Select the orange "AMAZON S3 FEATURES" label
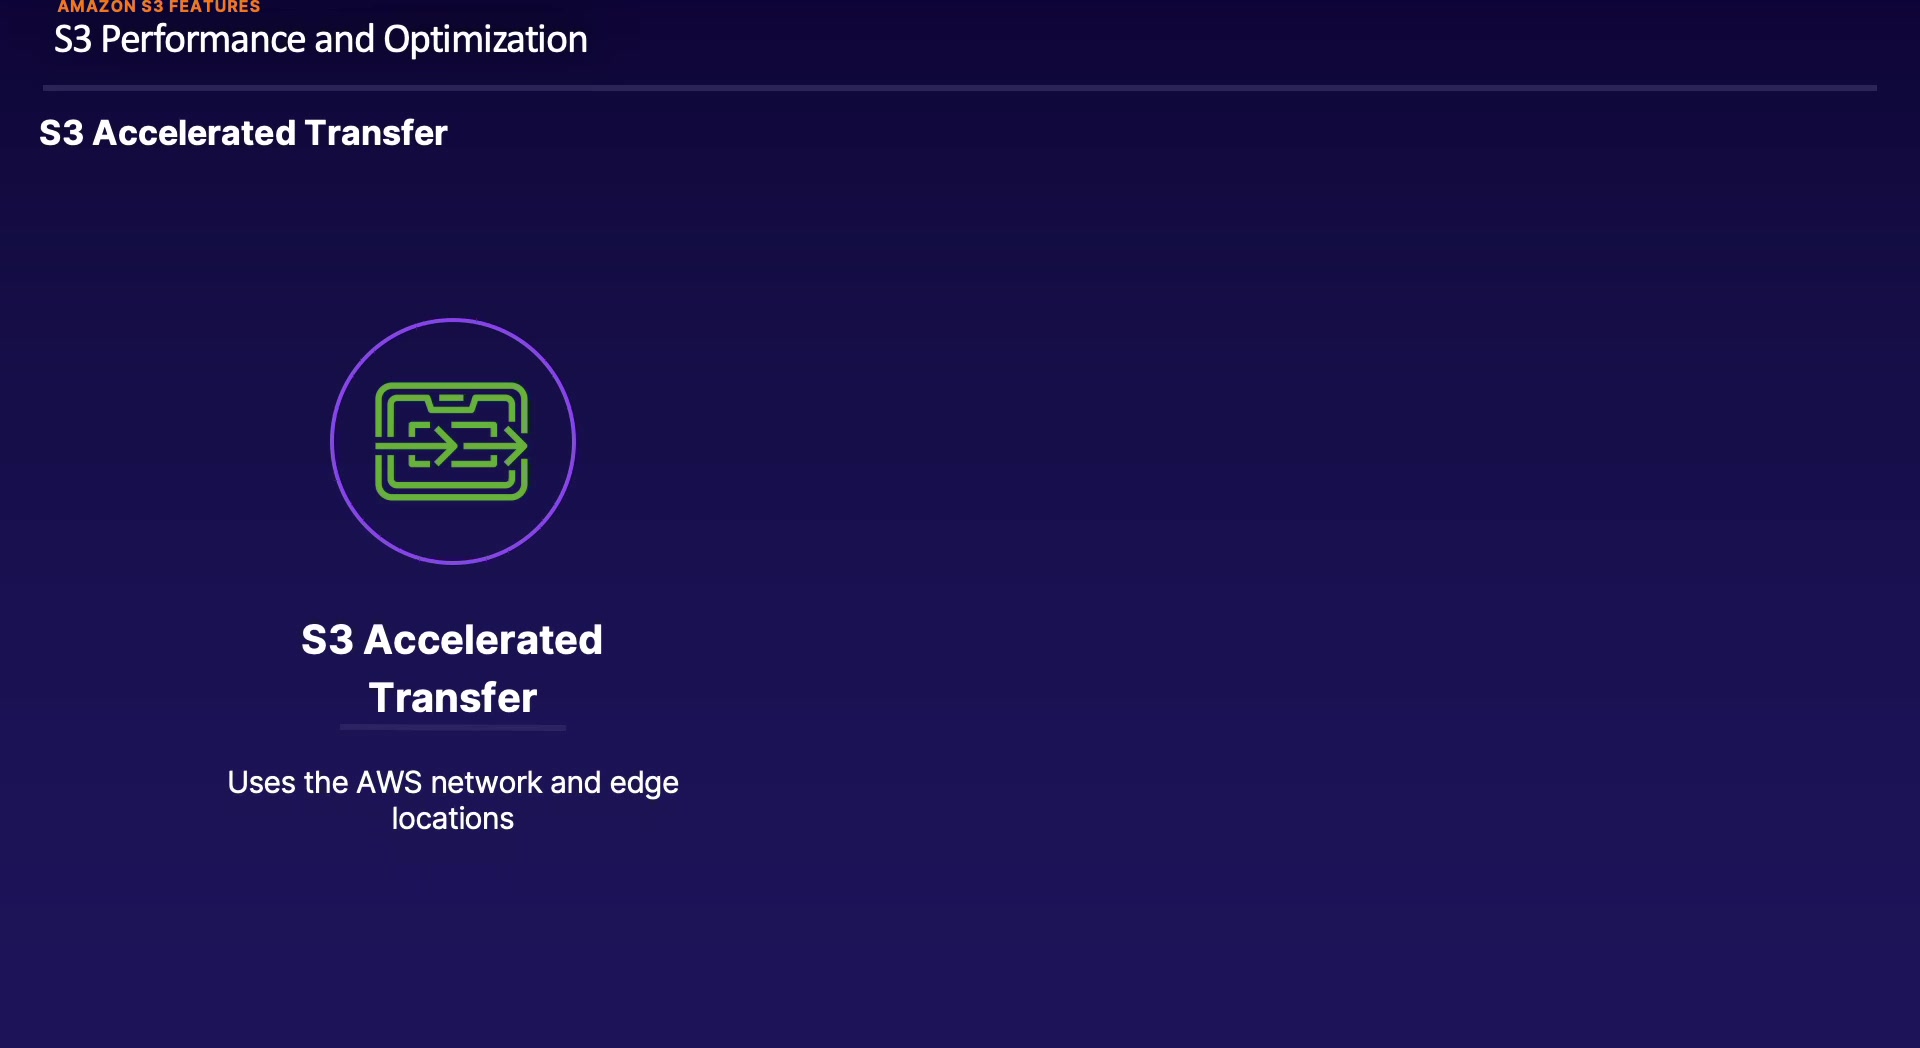The width and height of the screenshot is (1920, 1048). coord(159,7)
